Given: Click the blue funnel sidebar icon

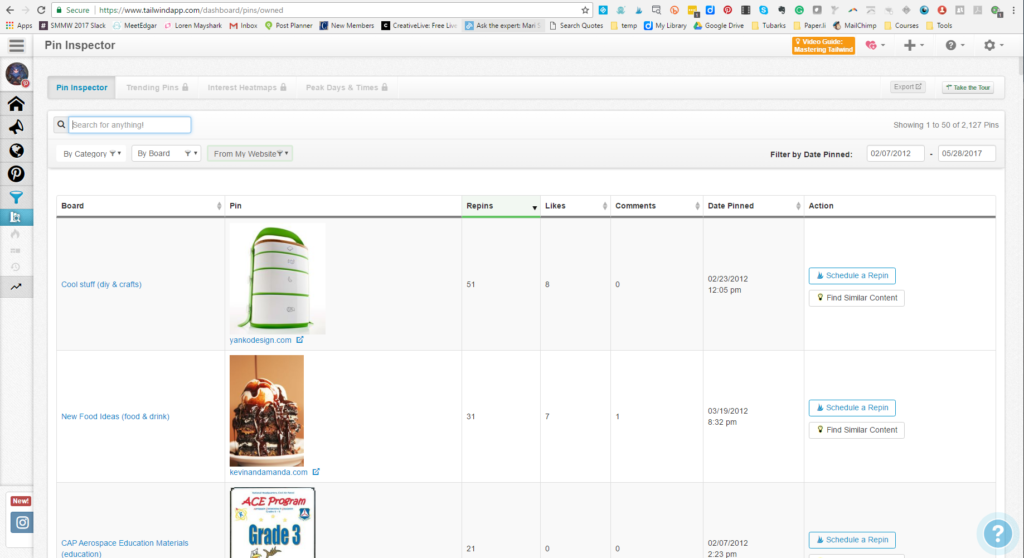Looking at the screenshot, I should tap(16, 196).
